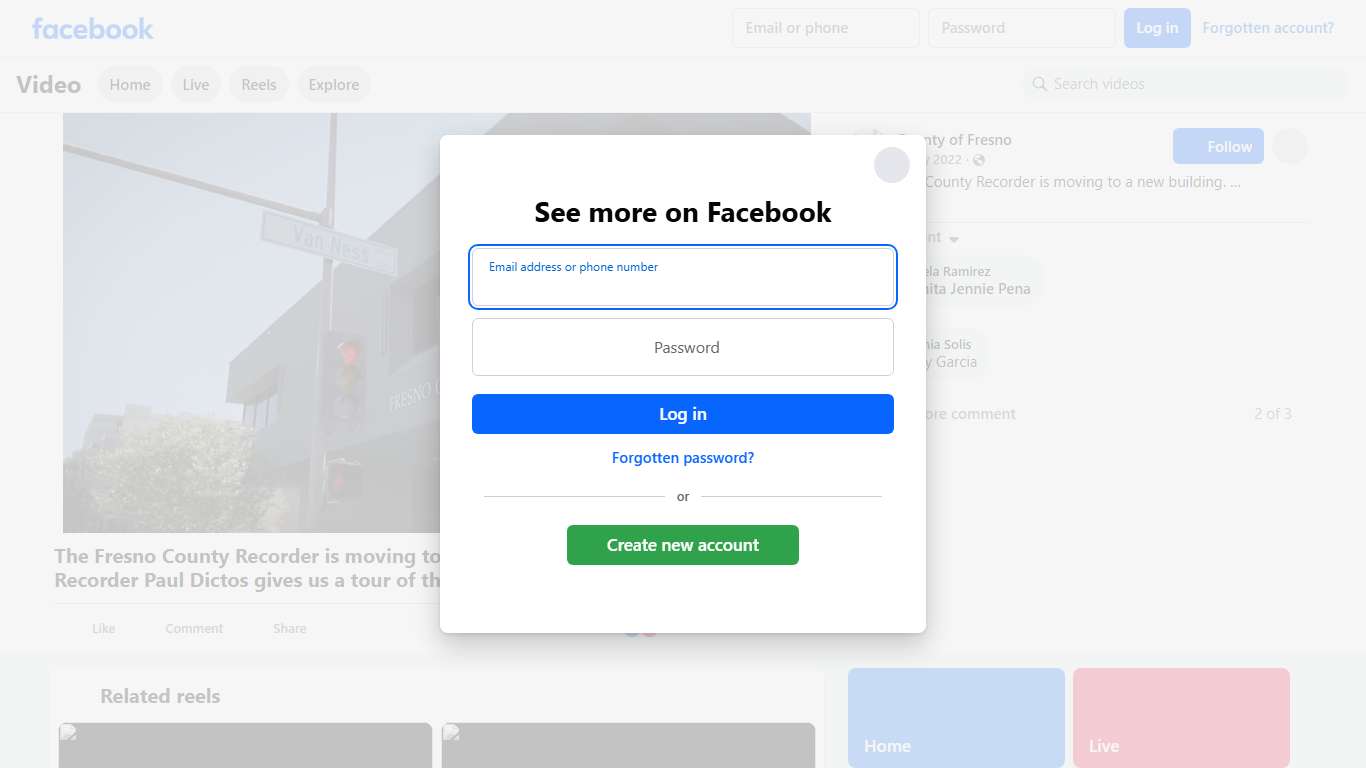Screen dimensions: 1366x768
Task: Open the red Live tile at bottom
Action: point(1181,718)
